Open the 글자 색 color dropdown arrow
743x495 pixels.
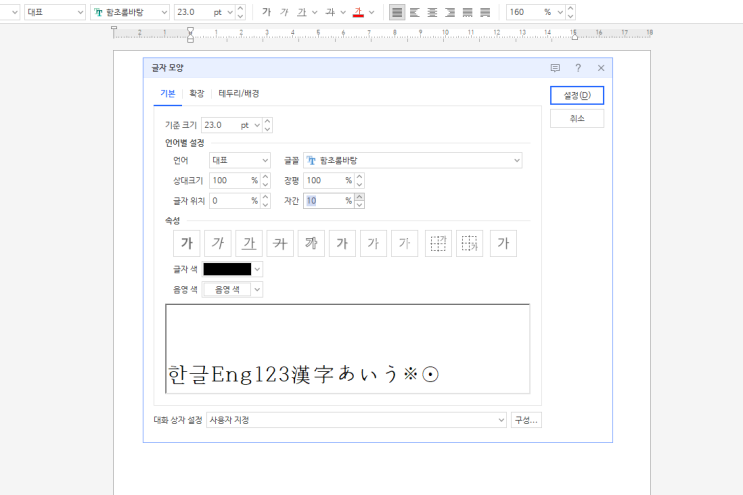coord(257,269)
